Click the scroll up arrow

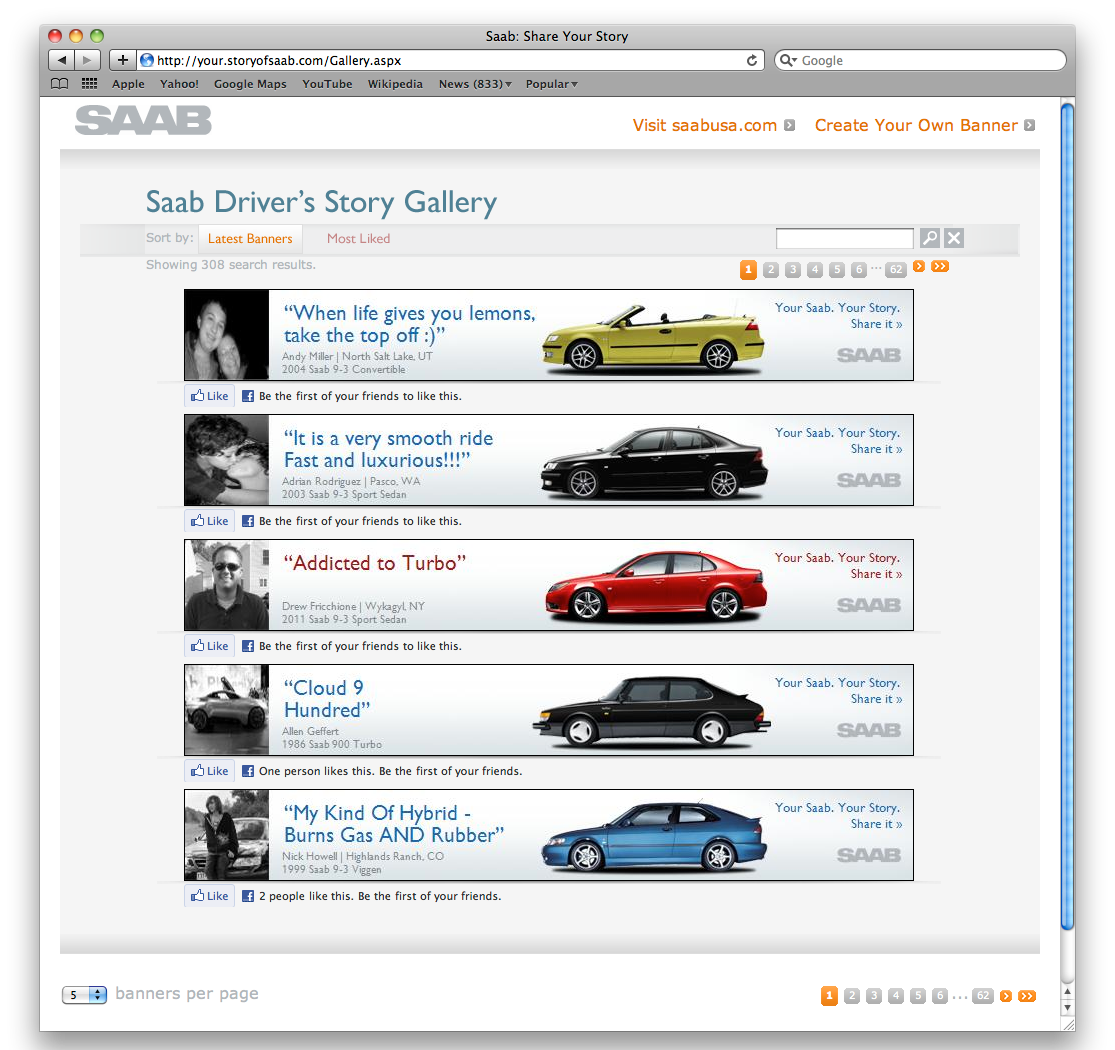(1067, 991)
